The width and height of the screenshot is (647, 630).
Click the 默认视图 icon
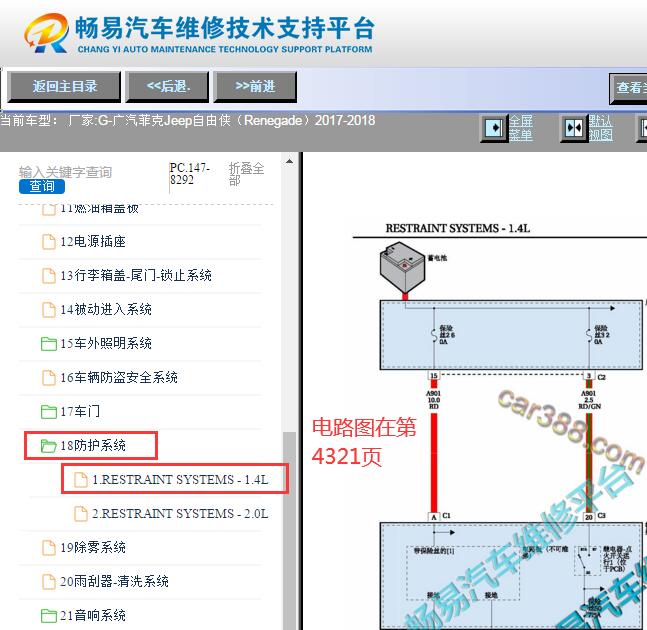(x=574, y=127)
